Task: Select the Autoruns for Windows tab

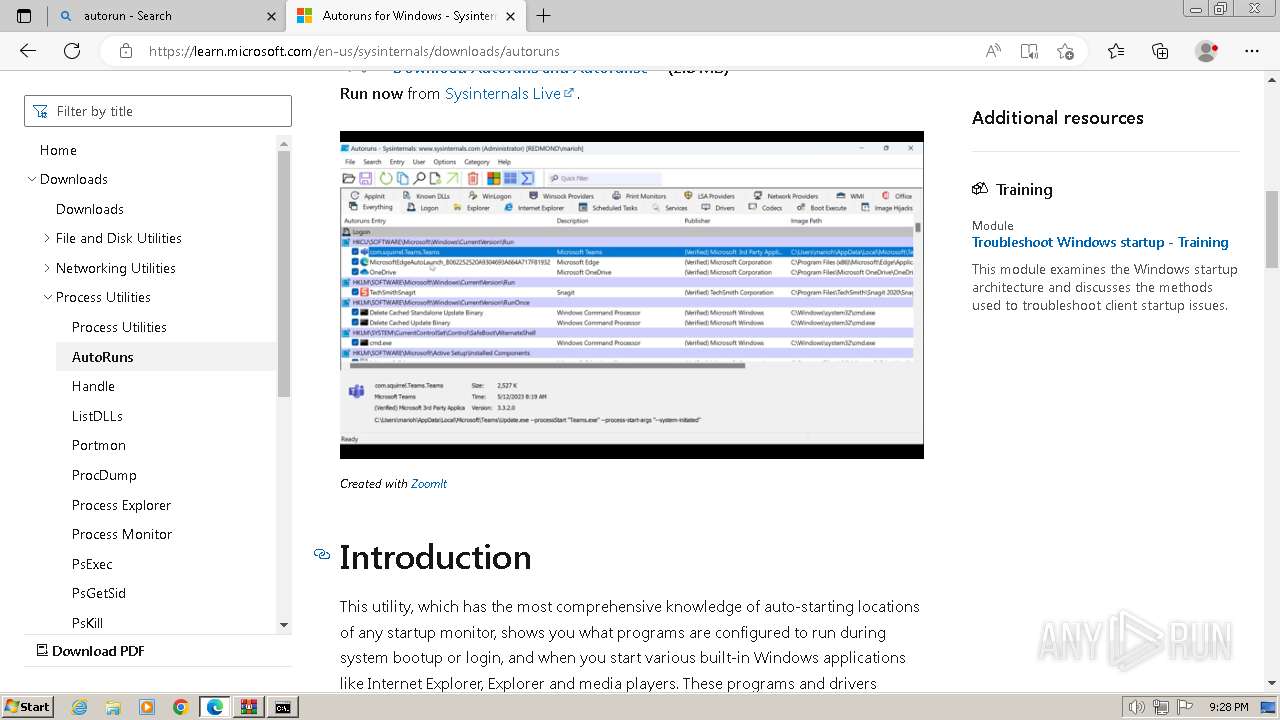Action: [x=405, y=16]
